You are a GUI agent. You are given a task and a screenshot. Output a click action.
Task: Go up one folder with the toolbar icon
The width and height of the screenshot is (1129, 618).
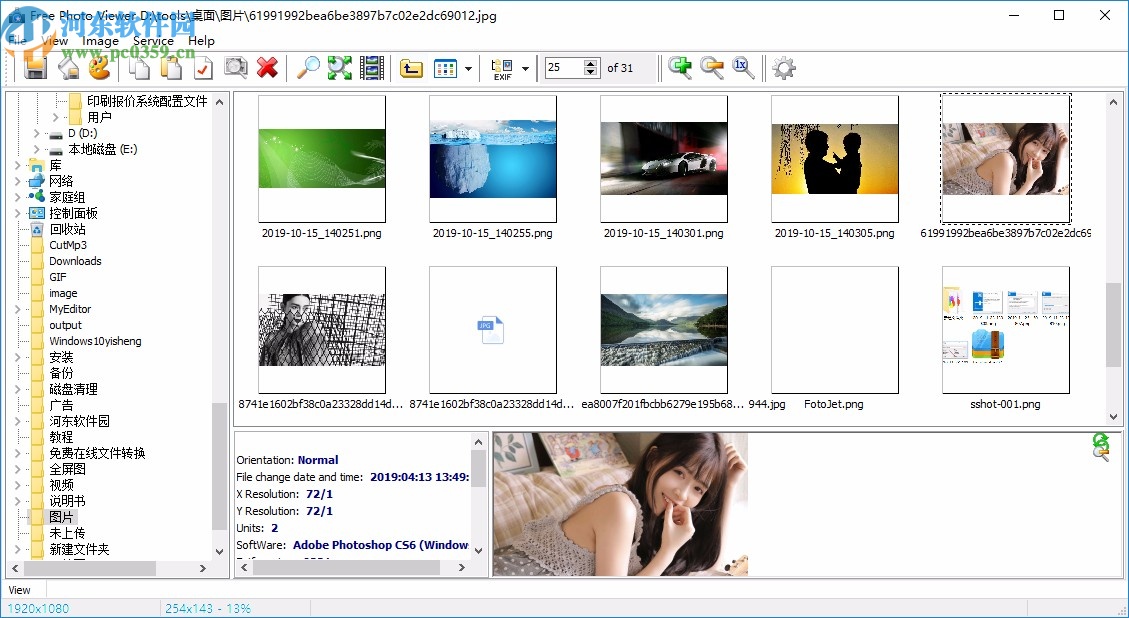[x=414, y=67]
